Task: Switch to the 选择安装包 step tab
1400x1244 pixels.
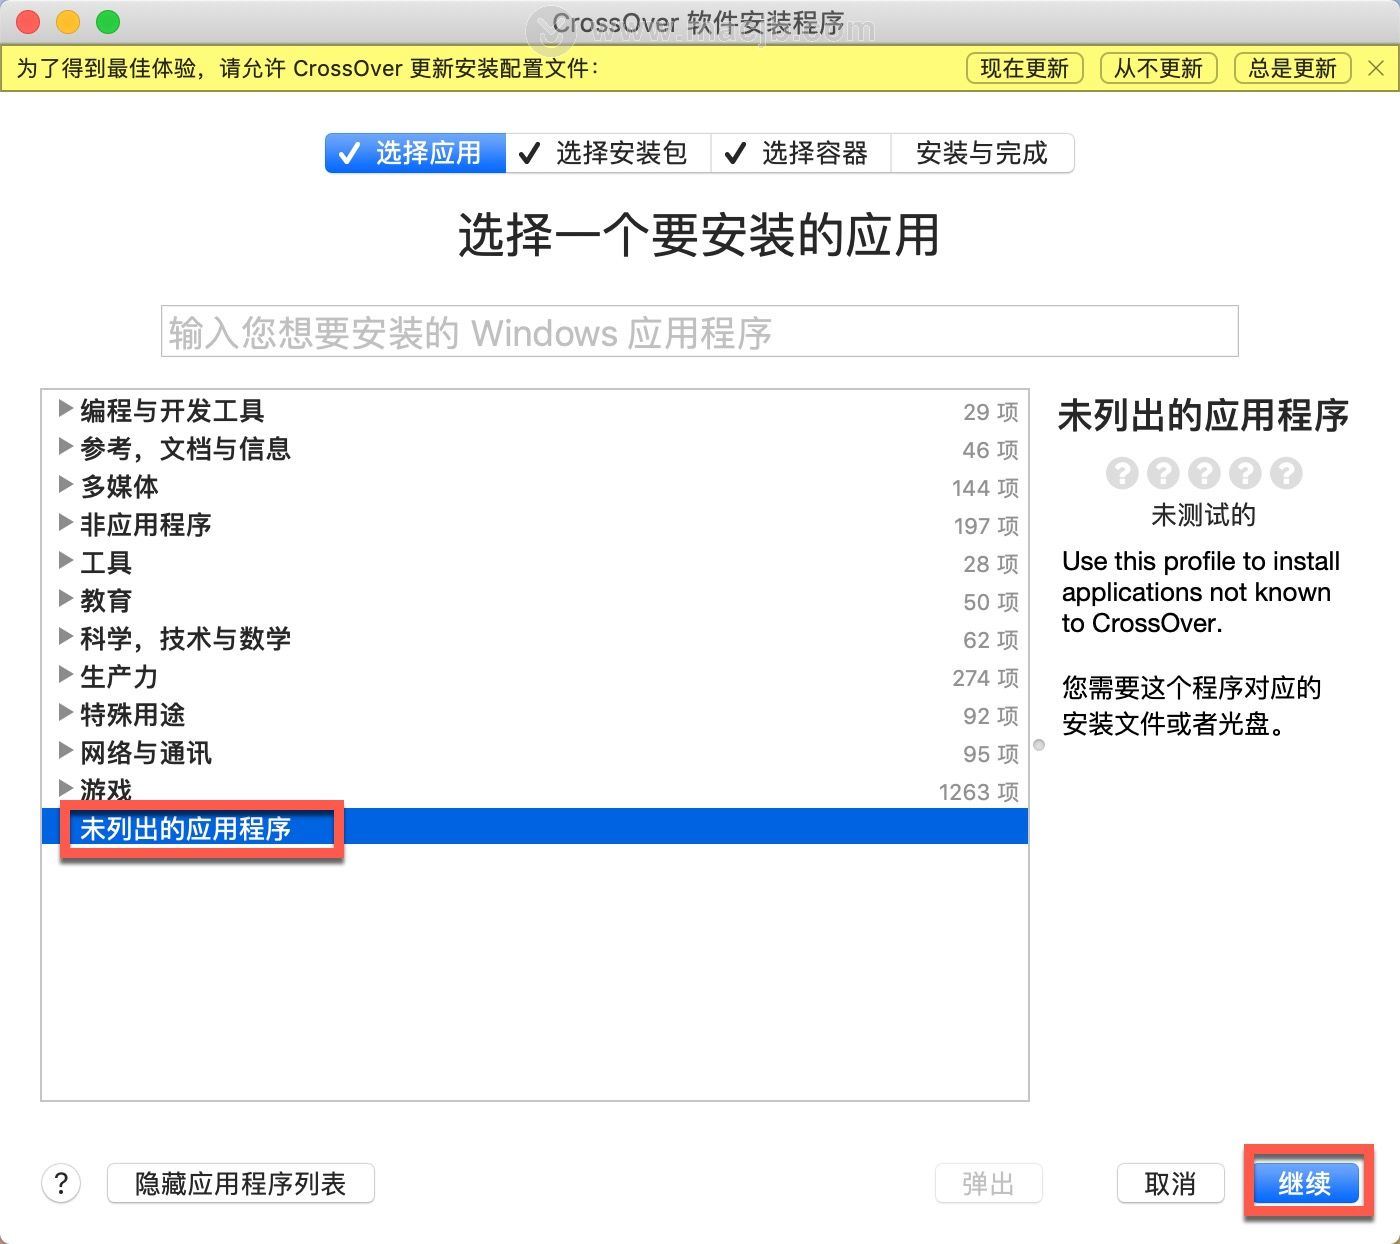Action: (x=608, y=153)
